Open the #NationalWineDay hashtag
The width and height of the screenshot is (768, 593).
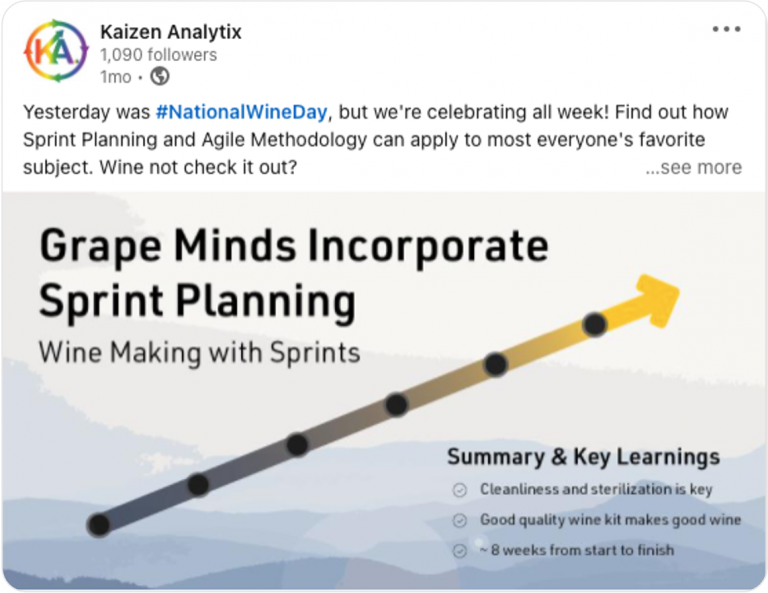(241, 111)
